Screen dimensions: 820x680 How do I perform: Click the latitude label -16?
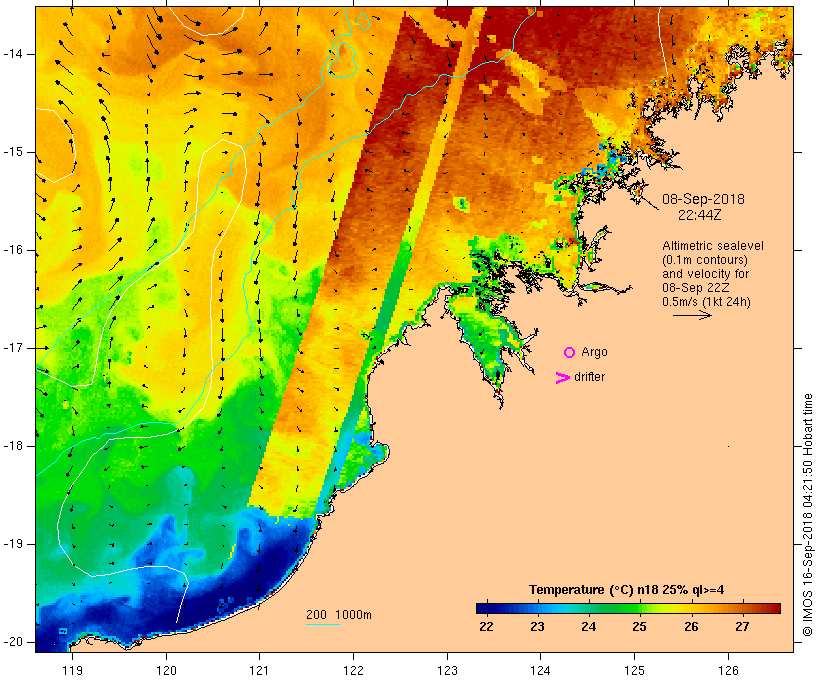click(13, 250)
